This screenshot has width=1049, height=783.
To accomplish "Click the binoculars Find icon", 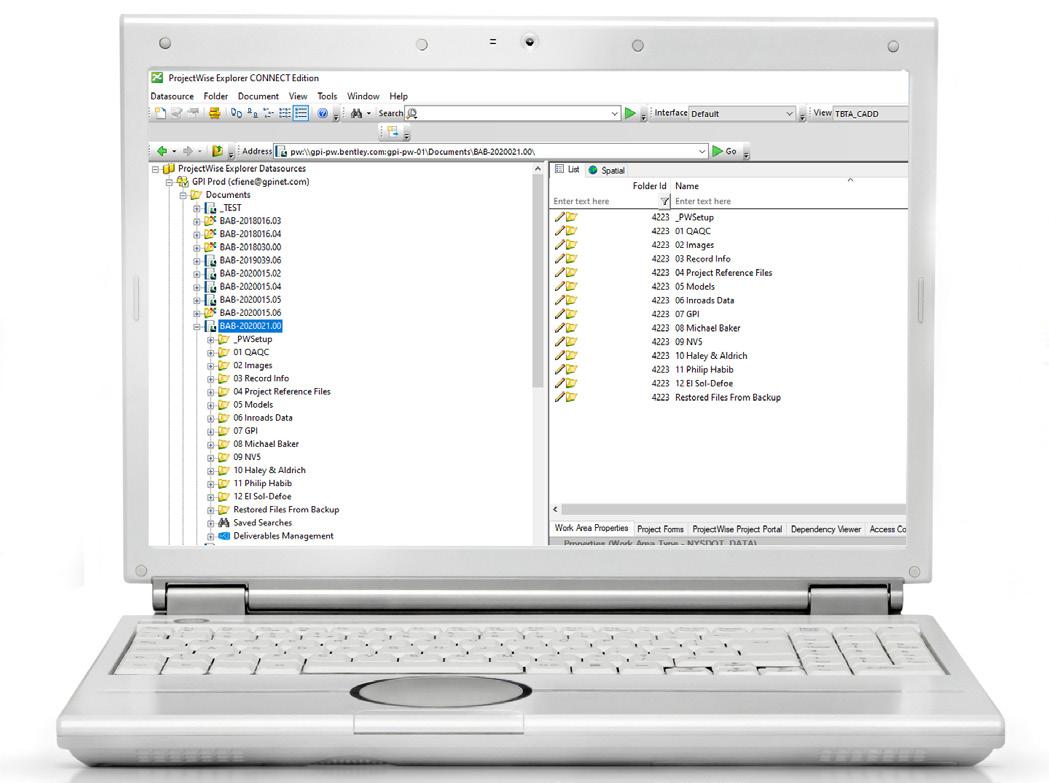I will pyautogui.click(x=356, y=113).
